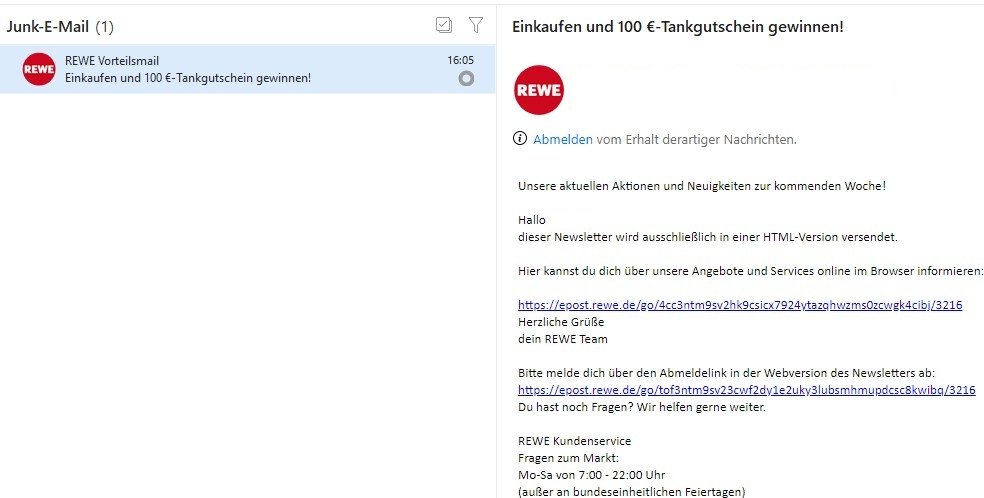
Task: Click 'Du hast noch Fragen?' line
Action: tap(641, 407)
